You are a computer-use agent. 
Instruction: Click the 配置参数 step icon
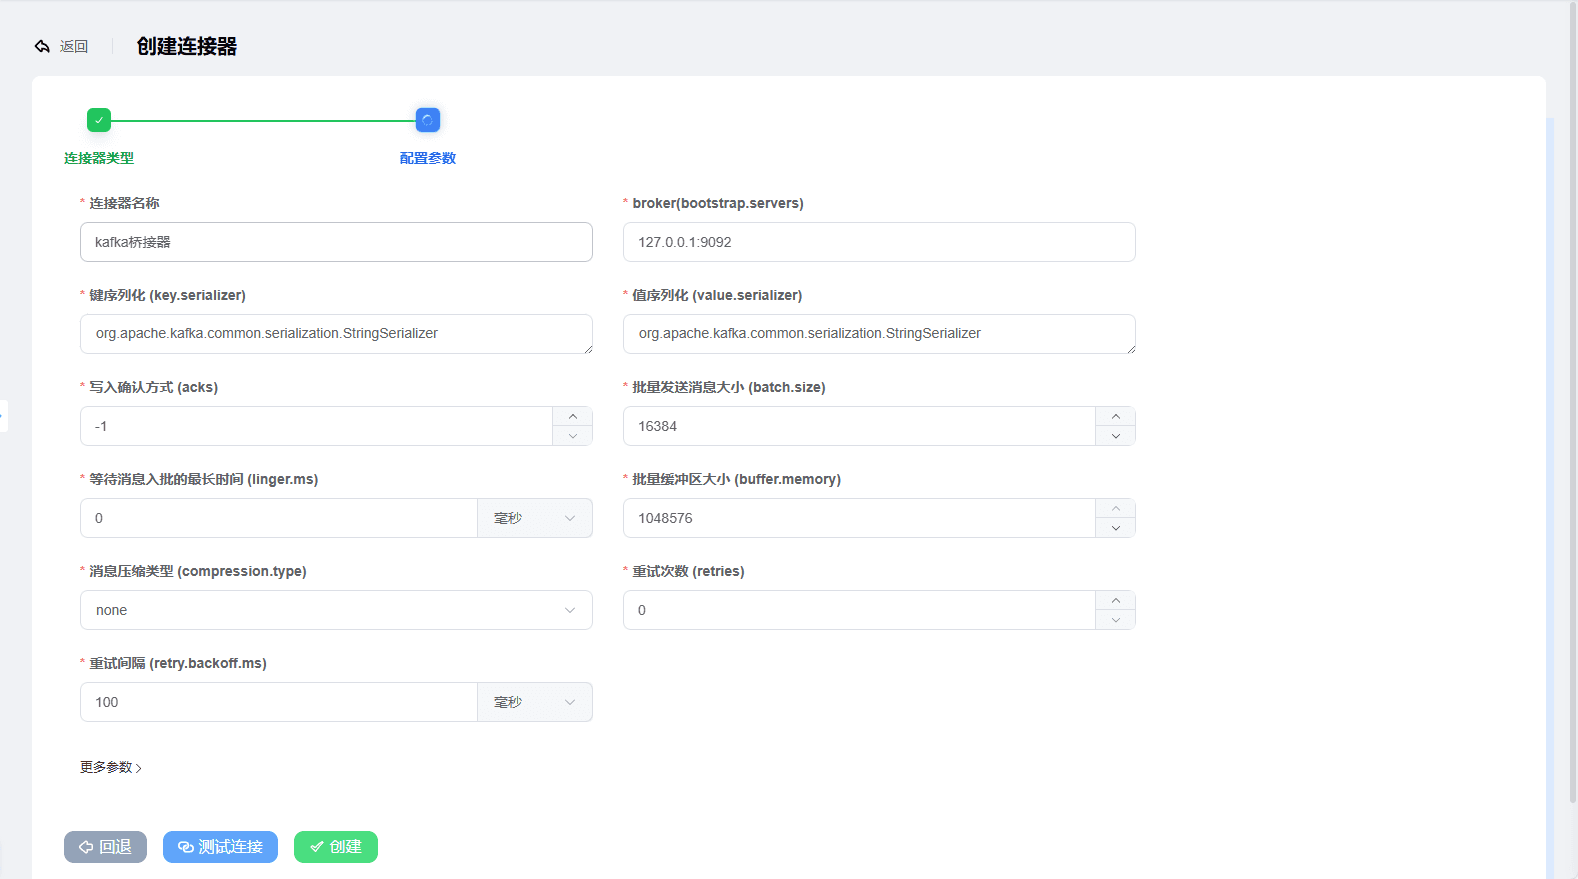[428, 120]
